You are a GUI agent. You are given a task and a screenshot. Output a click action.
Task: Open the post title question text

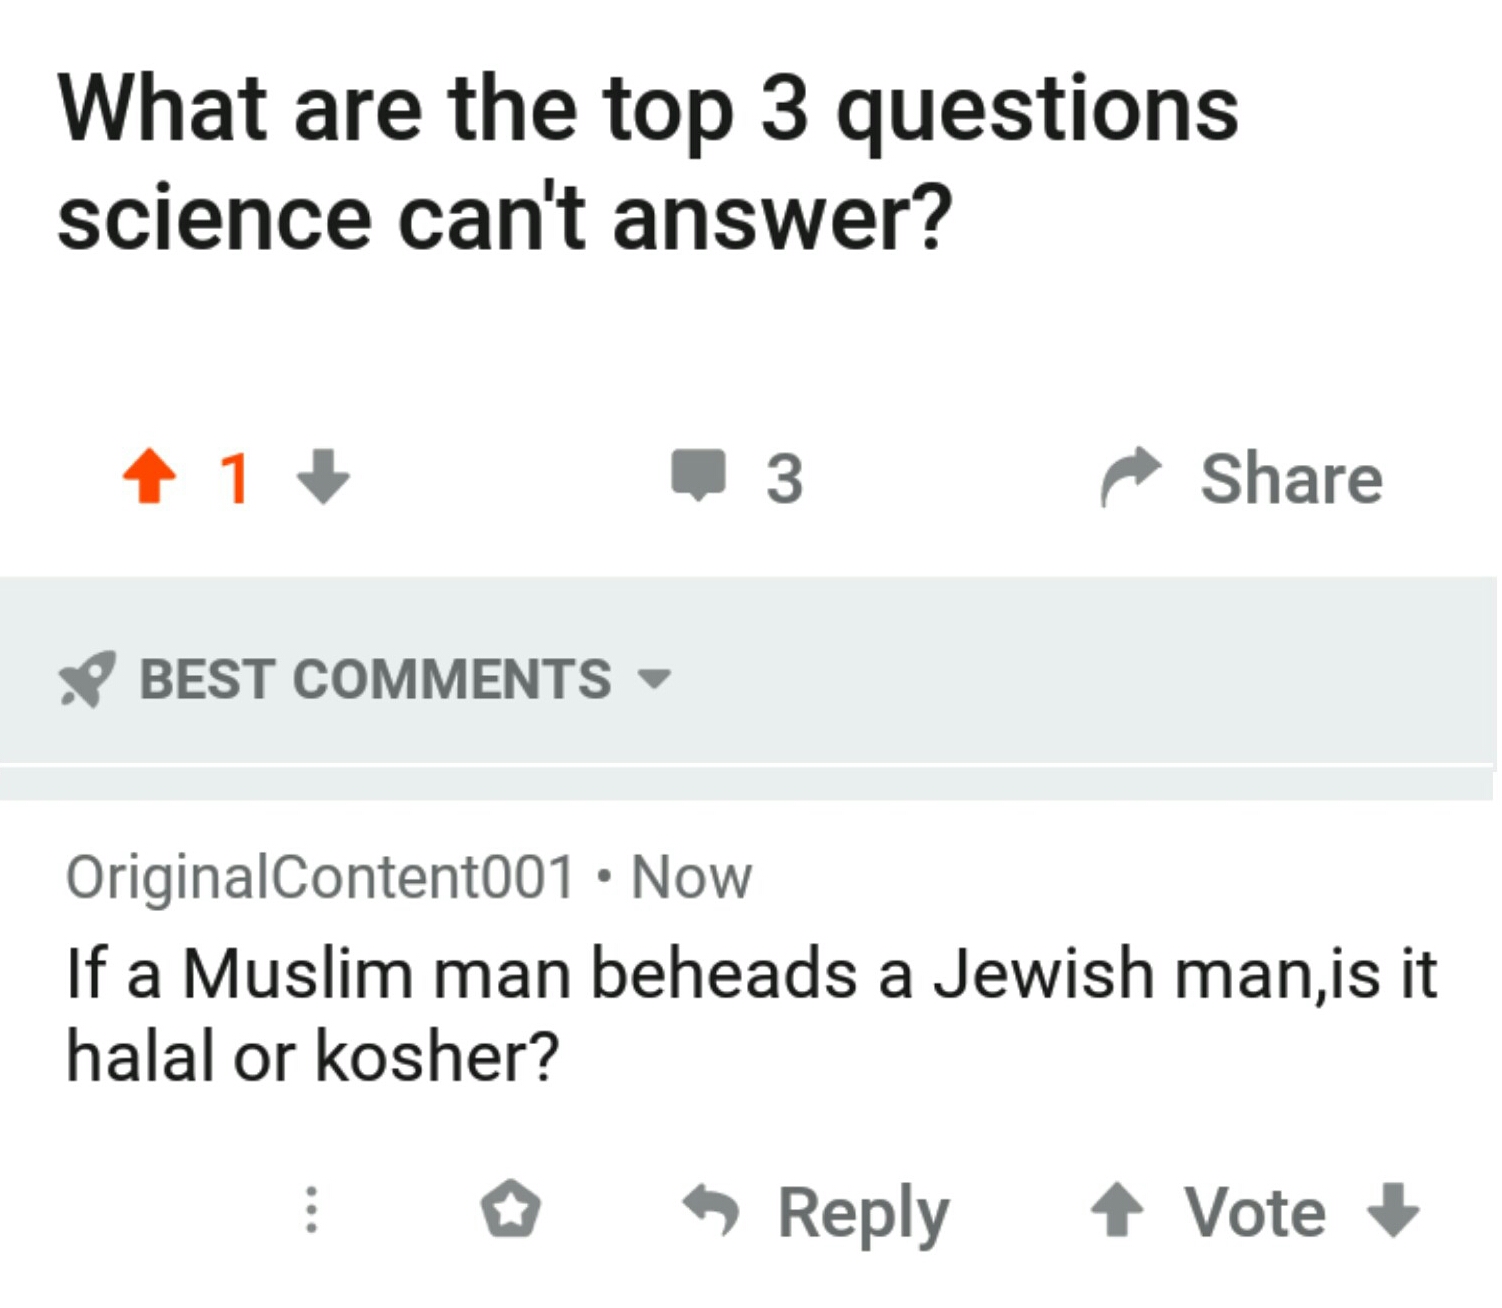(x=648, y=160)
